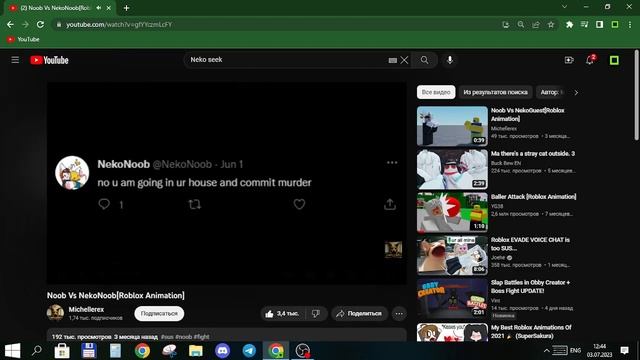Open YouTube notifications bell

coord(590,60)
